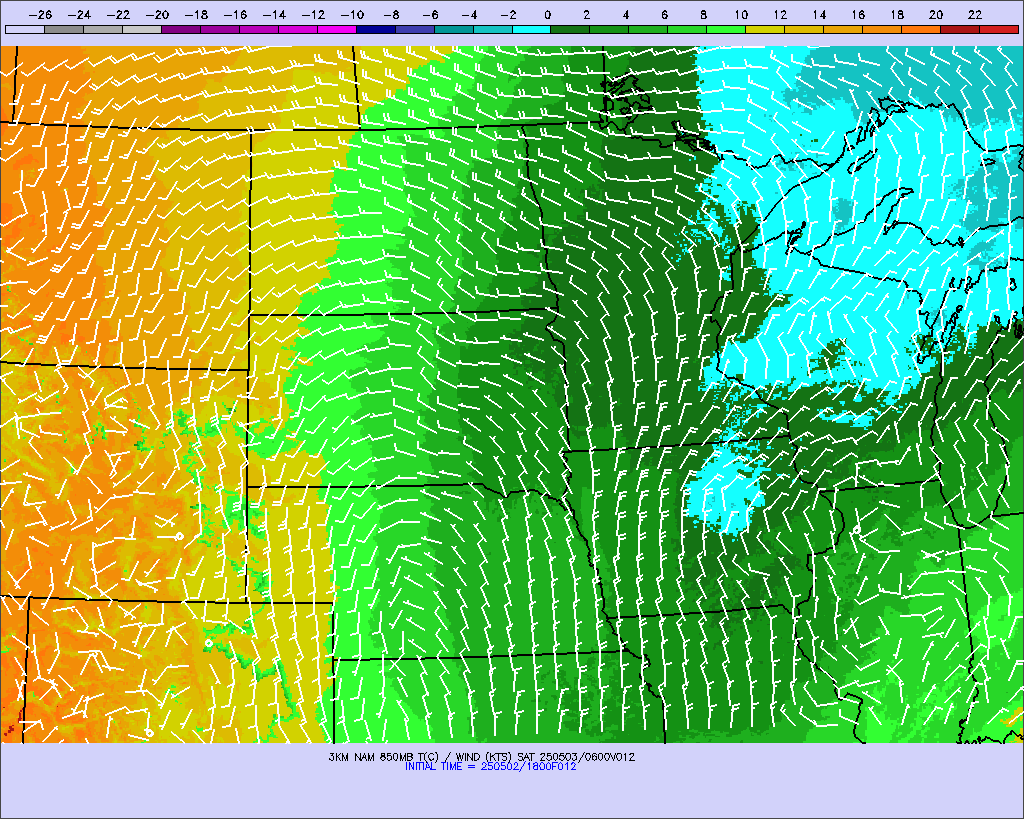Click the magenta swatch between -14 and -12
Image resolution: width=1024 pixels, height=819 pixels.
coord(298,29)
